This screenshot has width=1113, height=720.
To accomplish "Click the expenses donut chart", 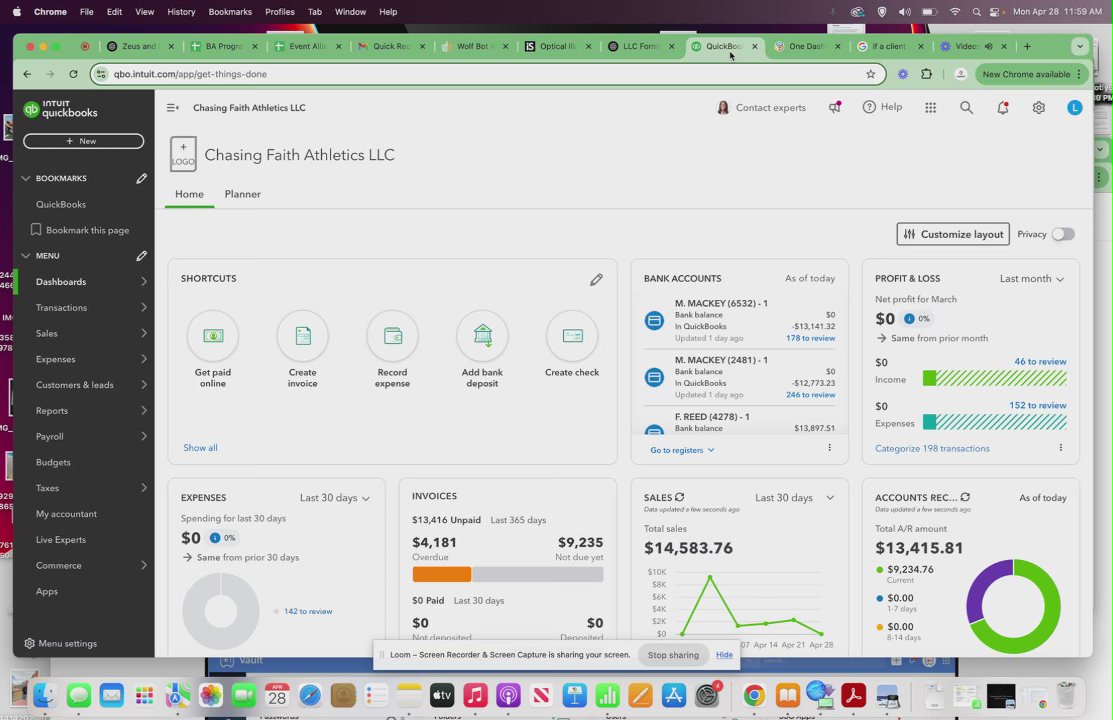I will 221,611.
